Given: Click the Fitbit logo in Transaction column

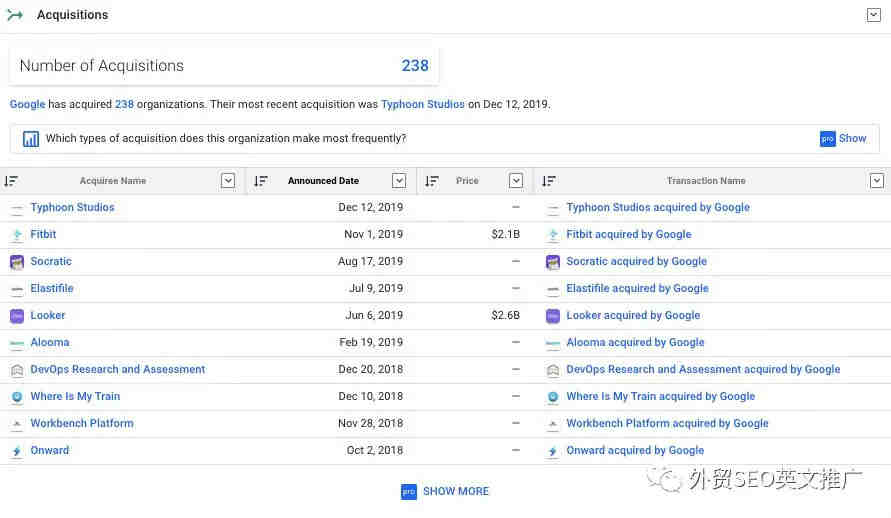Looking at the screenshot, I should 553,235.
